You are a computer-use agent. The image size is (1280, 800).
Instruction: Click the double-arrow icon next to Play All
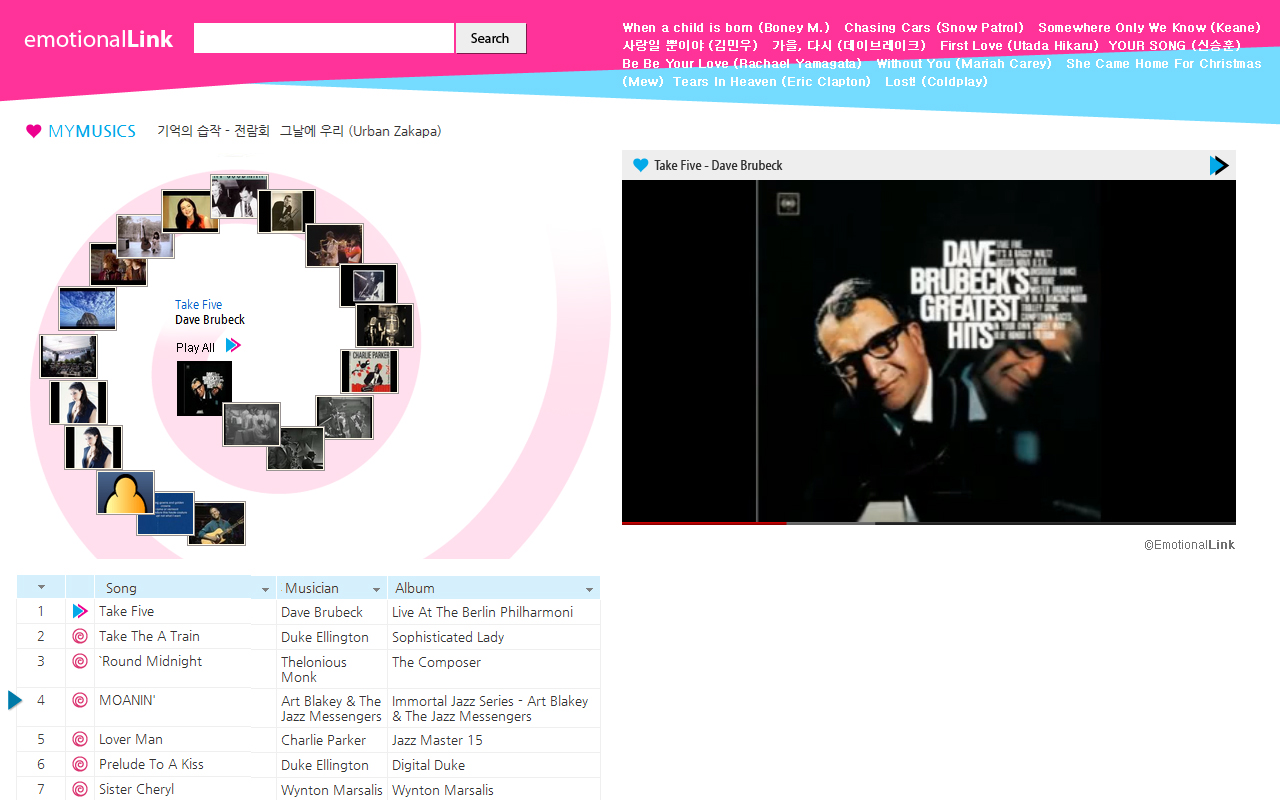point(233,345)
